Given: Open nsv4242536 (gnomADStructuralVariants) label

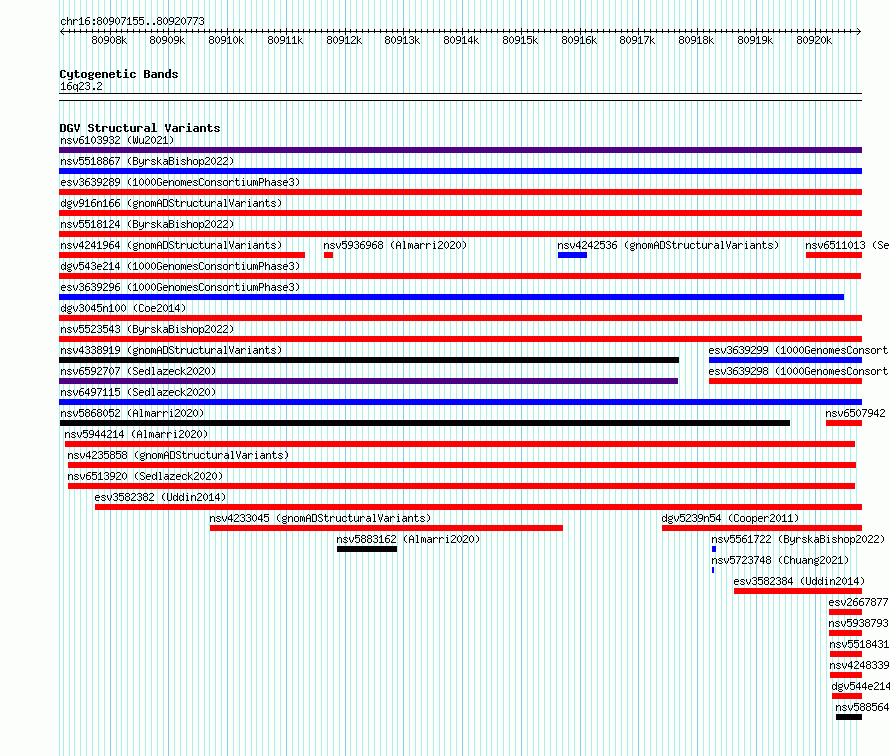Looking at the screenshot, I should pyautogui.click(x=668, y=245).
